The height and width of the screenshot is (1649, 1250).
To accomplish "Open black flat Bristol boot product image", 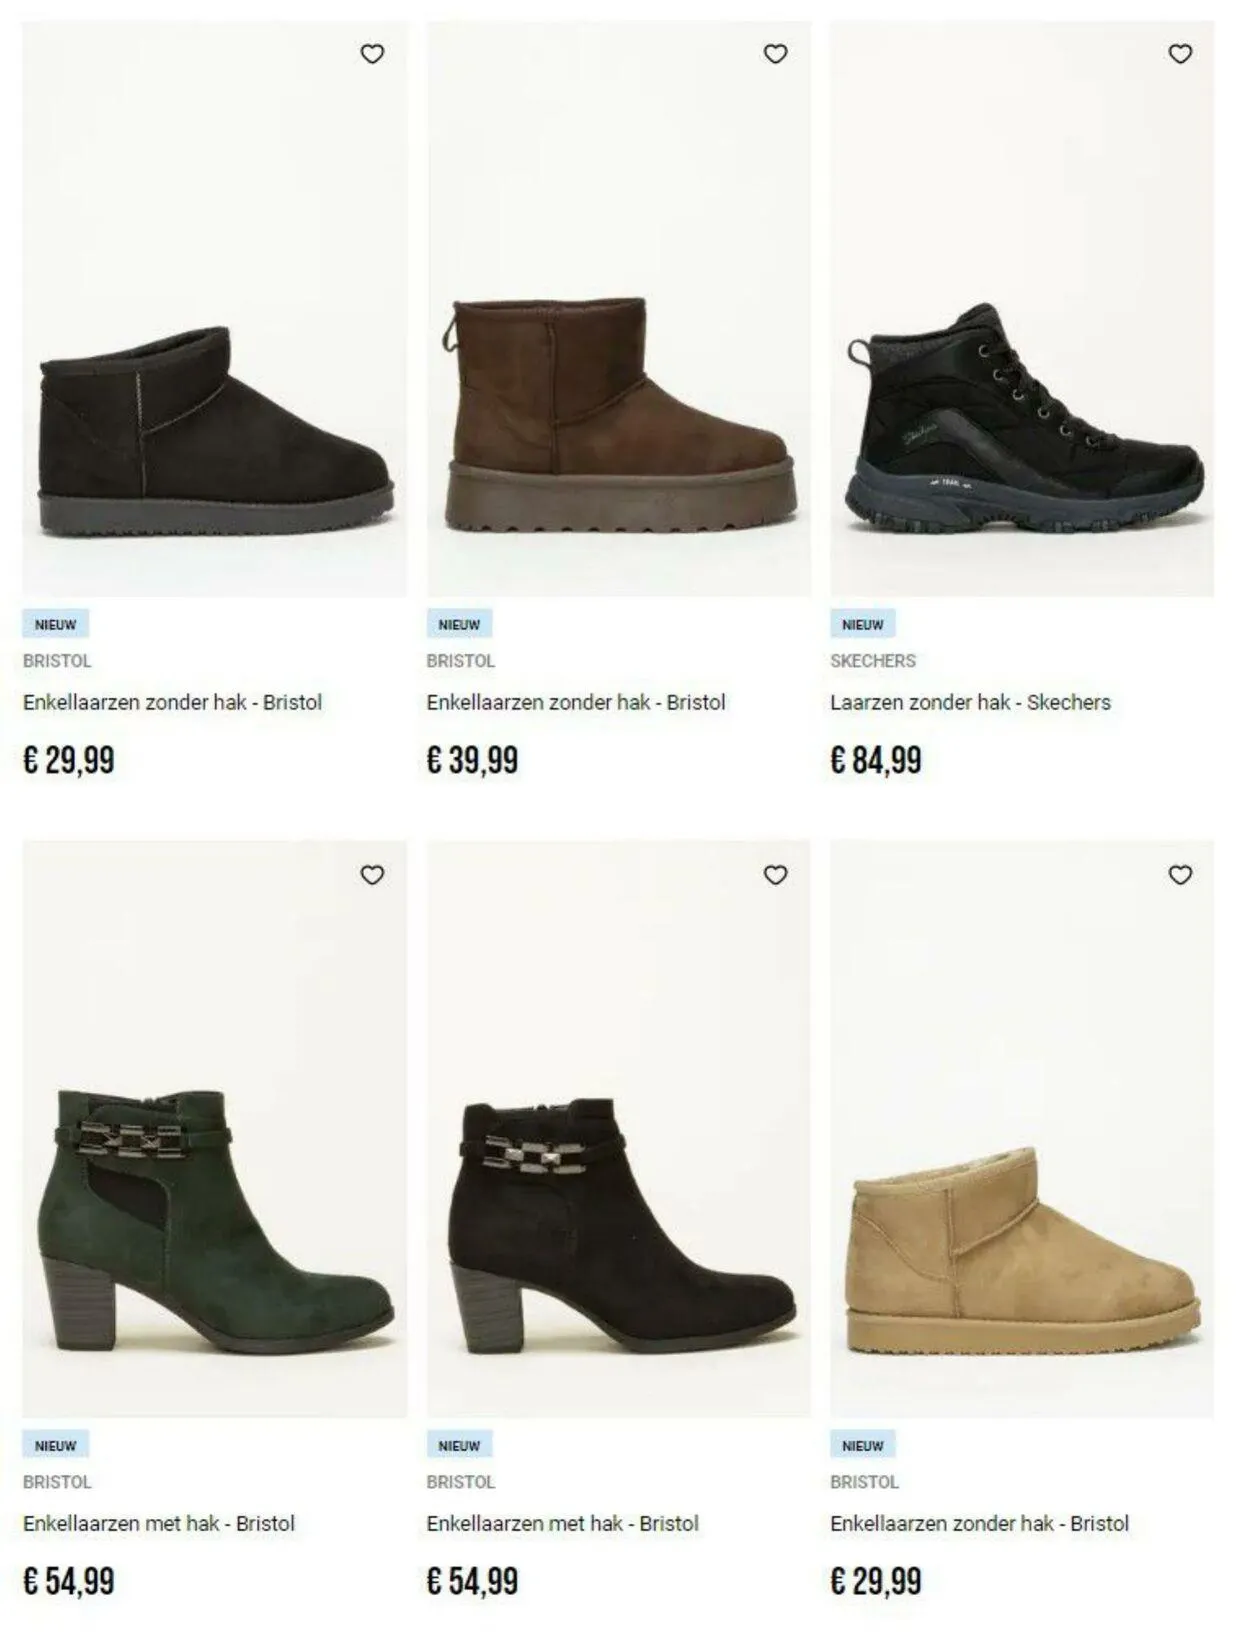I will [215, 309].
